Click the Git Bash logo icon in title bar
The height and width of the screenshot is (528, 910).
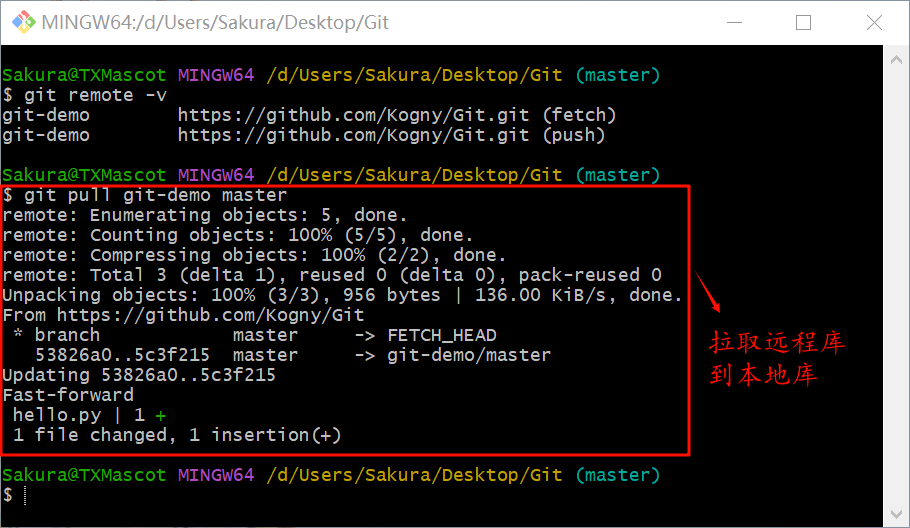pyautogui.click(x=23, y=22)
